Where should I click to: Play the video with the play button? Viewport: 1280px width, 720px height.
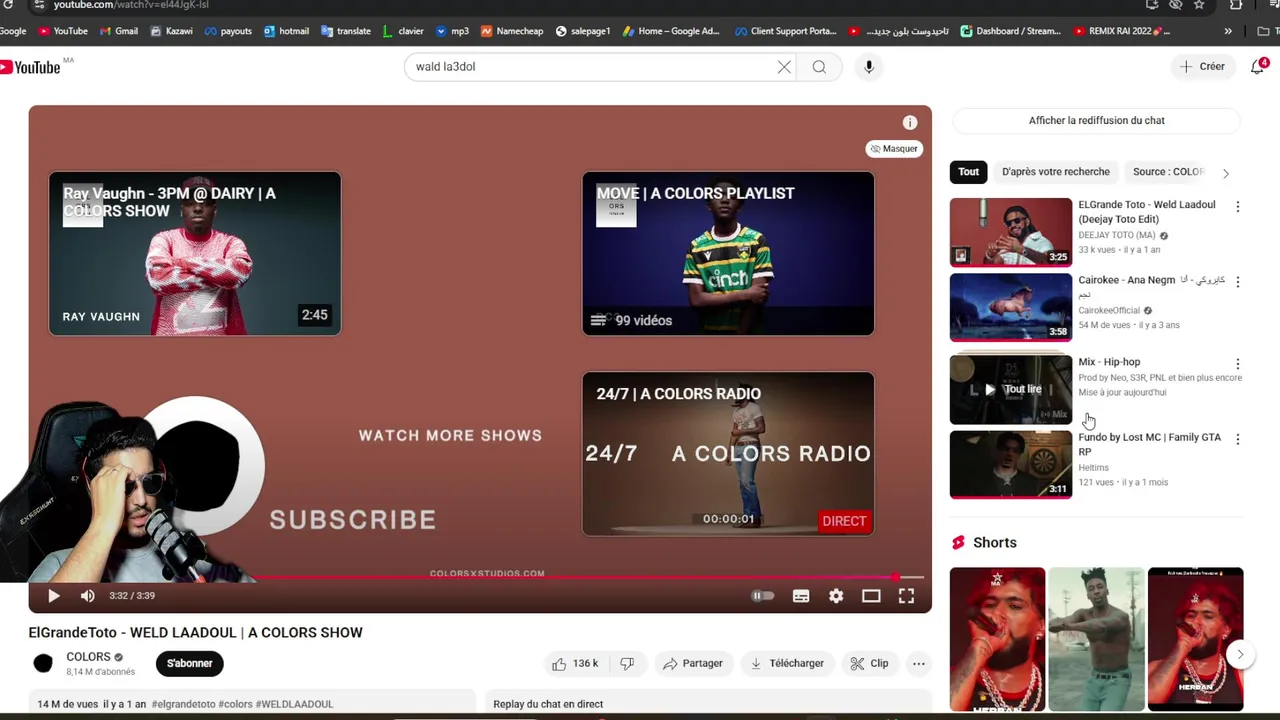(x=54, y=596)
